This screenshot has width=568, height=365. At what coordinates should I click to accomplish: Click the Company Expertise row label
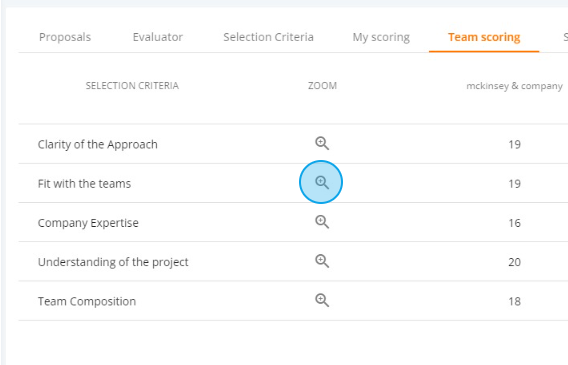(88, 223)
